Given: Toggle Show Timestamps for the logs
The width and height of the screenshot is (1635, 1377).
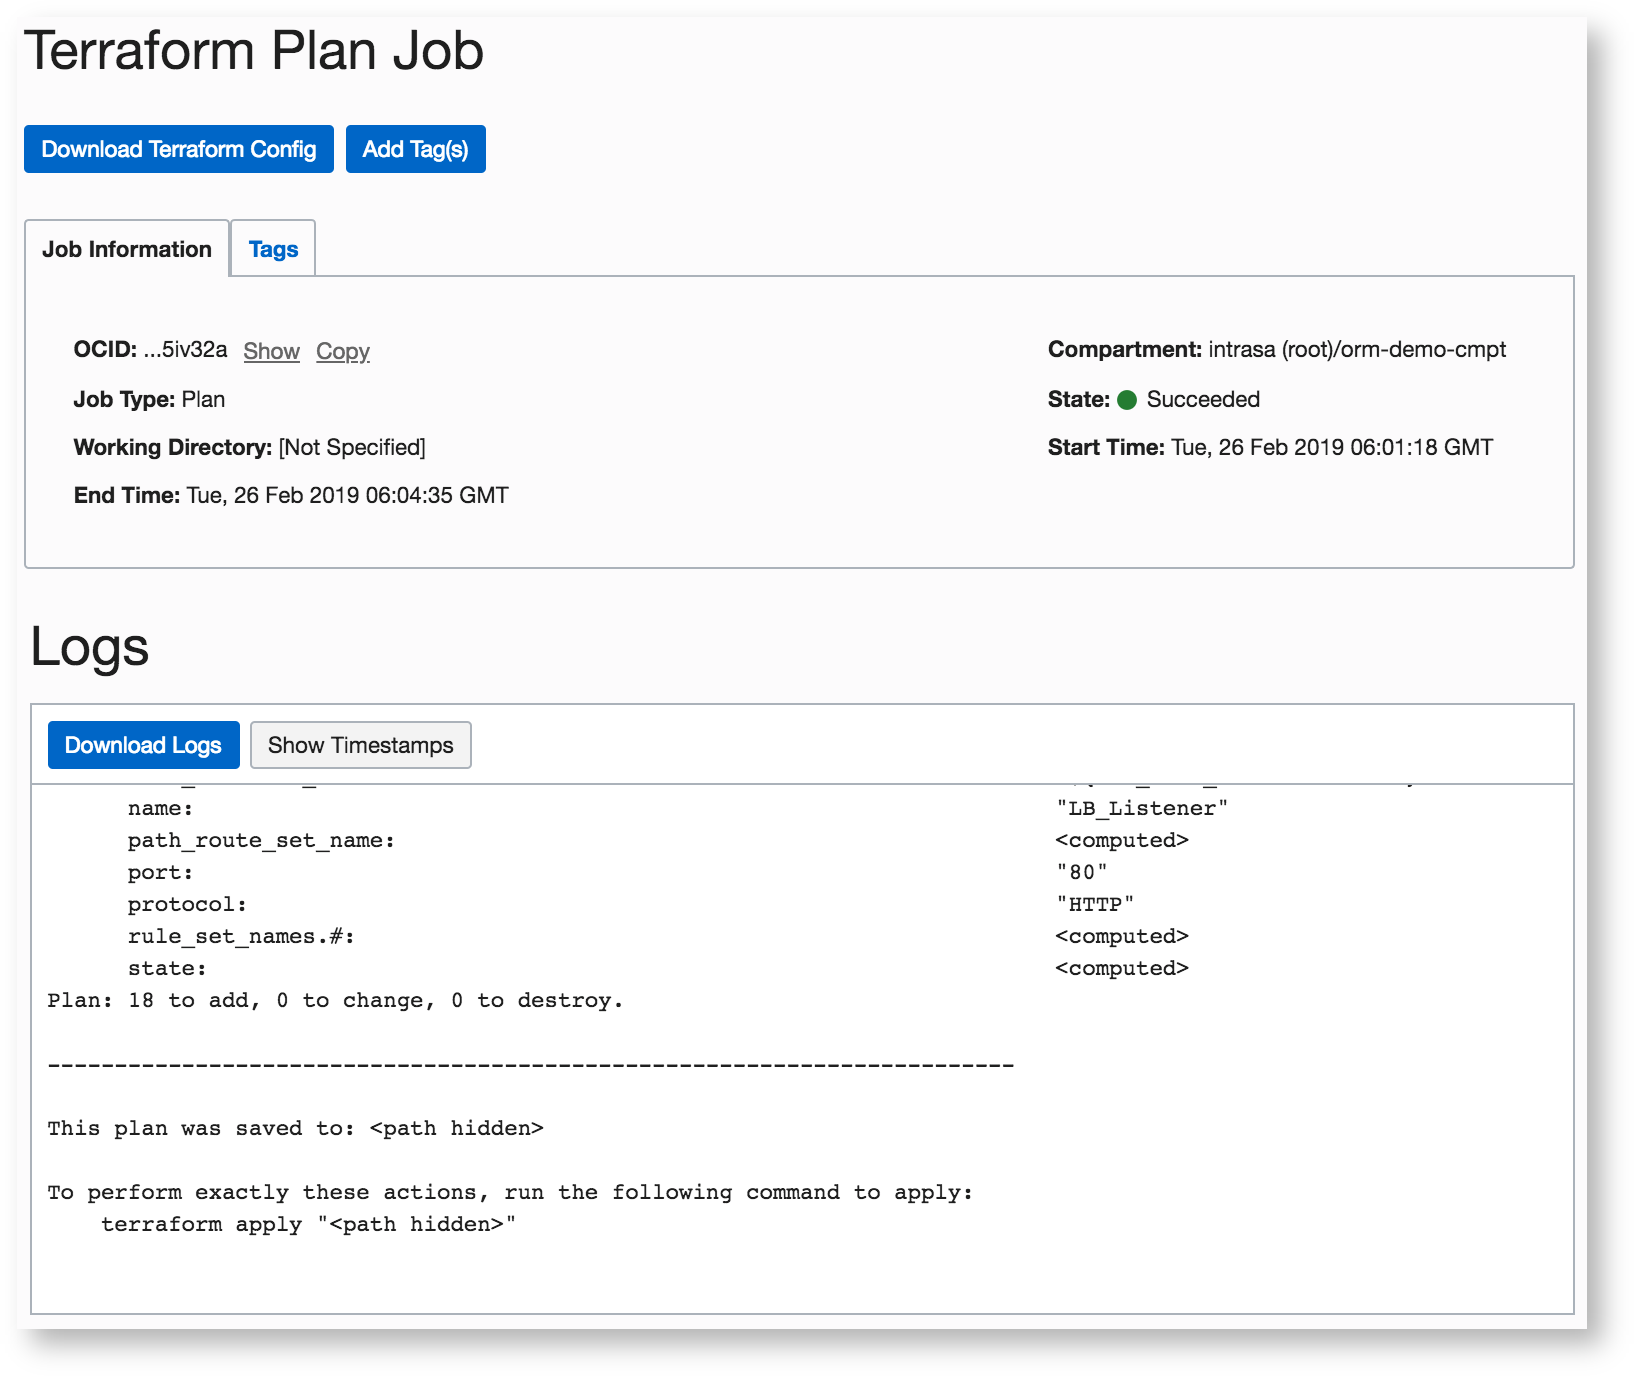Looking at the screenshot, I should [360, 745].
